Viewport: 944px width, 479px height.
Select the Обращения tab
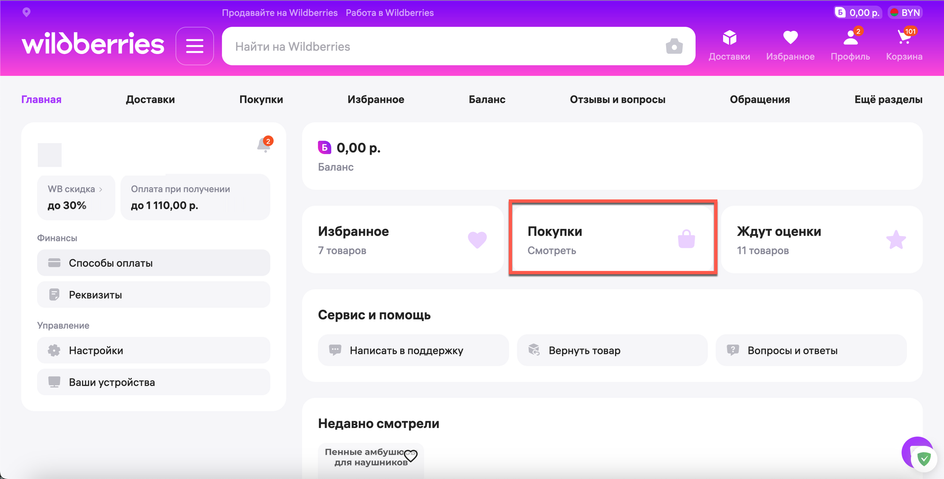(x=760, y=99)
